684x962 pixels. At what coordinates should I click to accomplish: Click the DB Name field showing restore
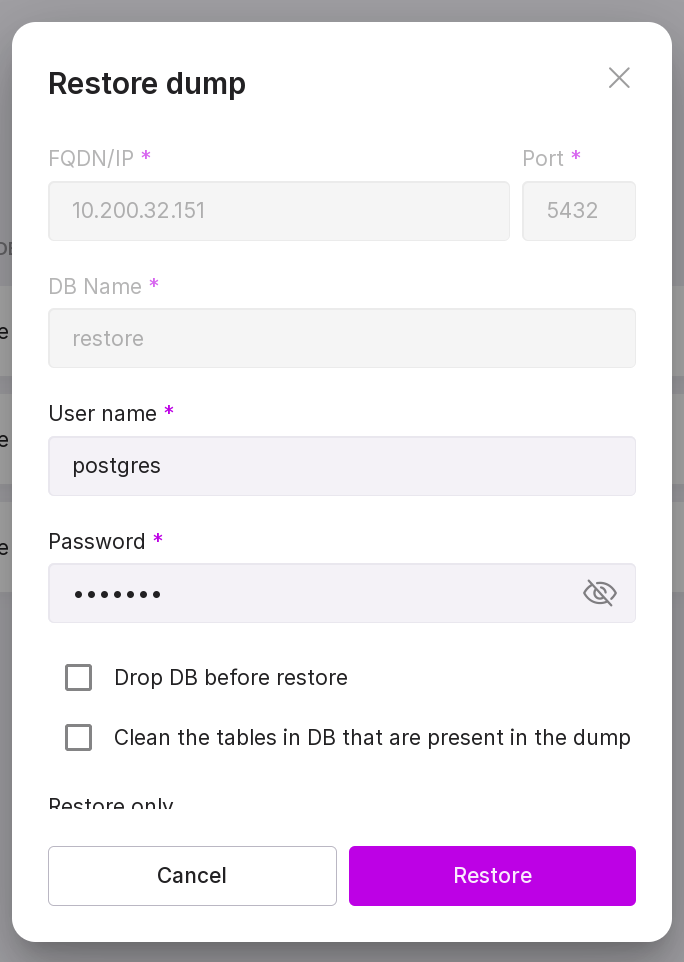tap(341, 338)
